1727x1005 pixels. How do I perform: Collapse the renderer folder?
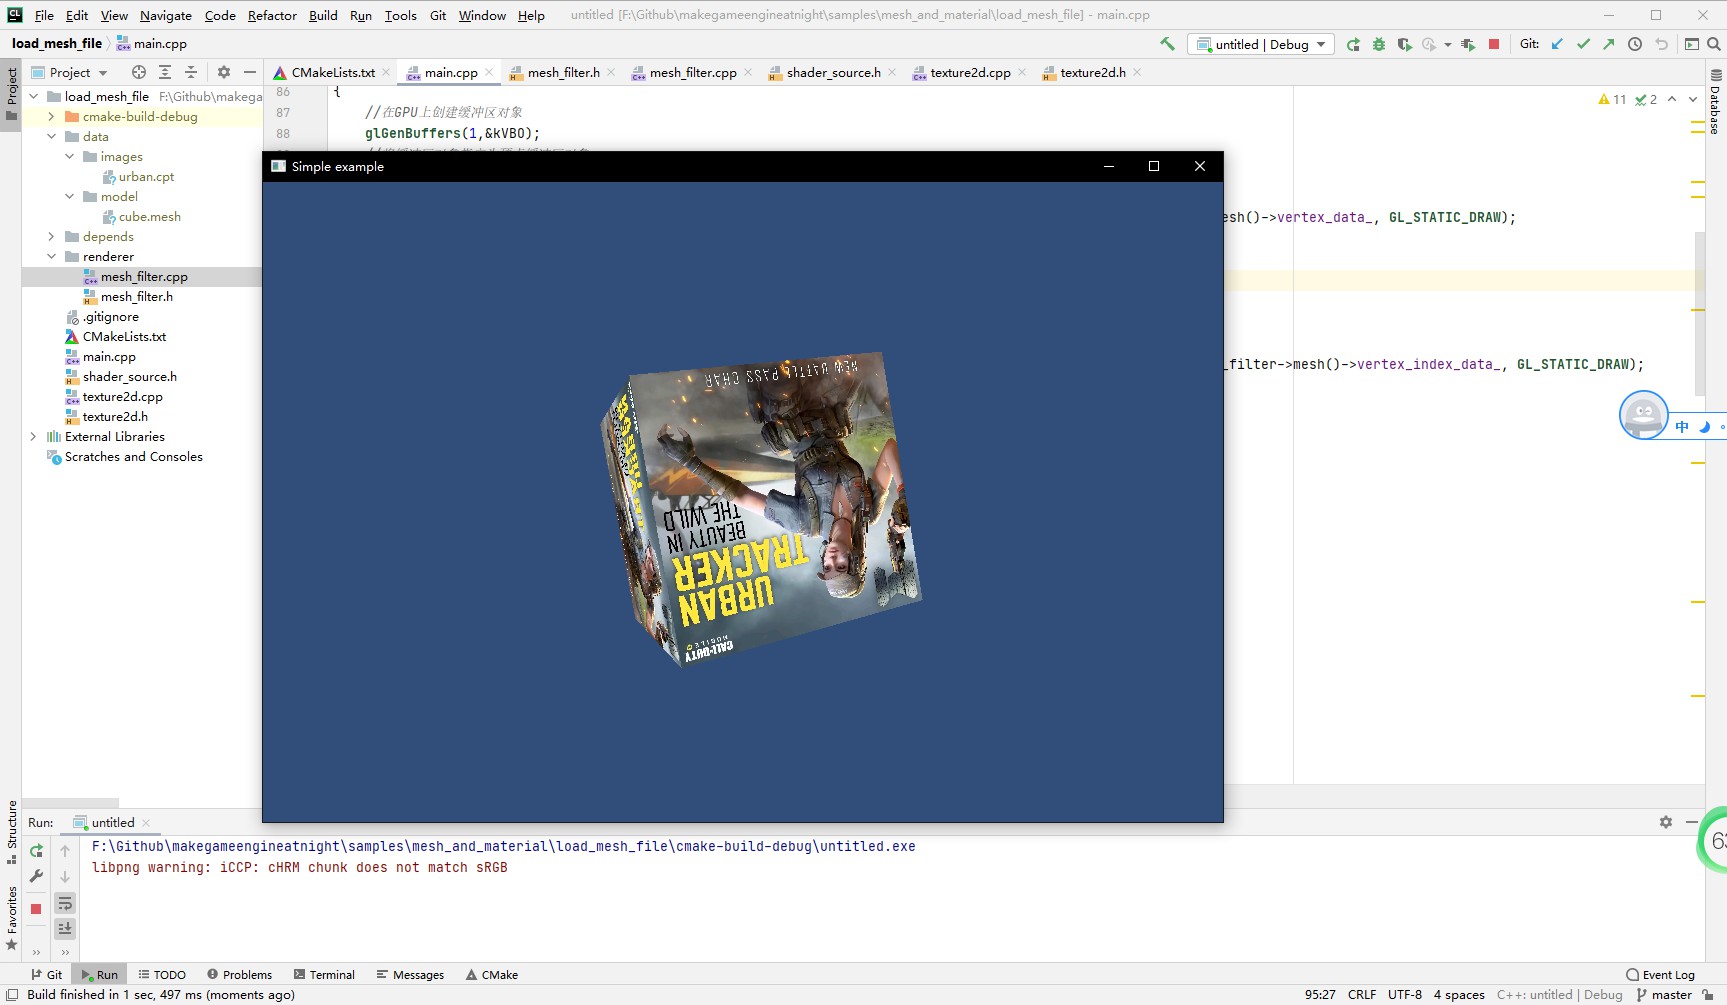(x=51, y=257)
